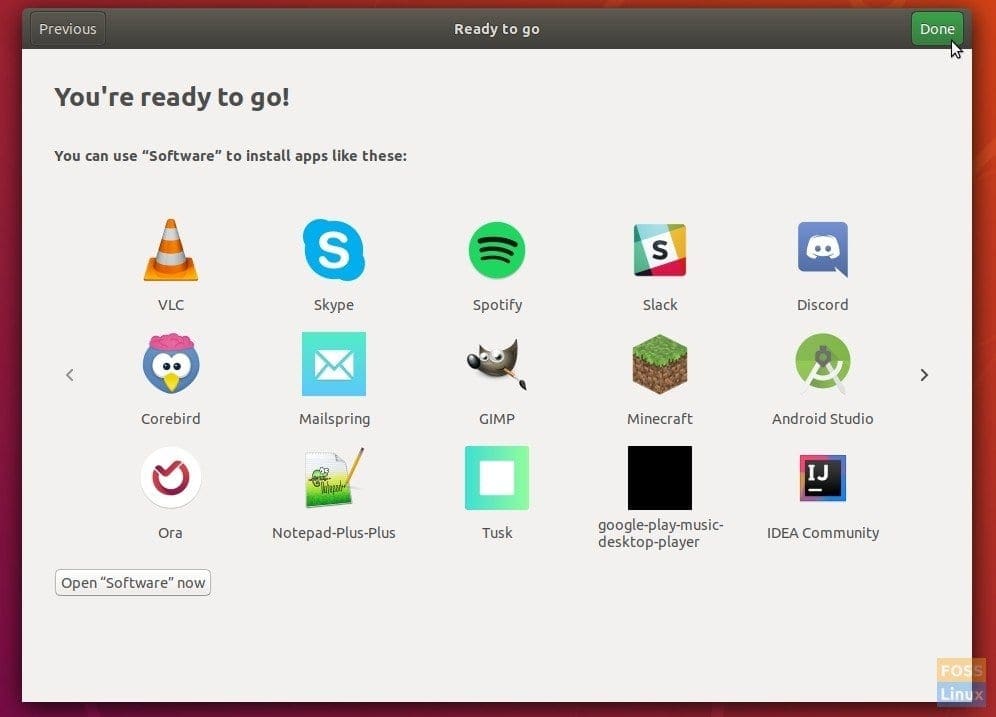Click the Android Studio text label
The height and width of the screenshot is (717, 996).
823,419
